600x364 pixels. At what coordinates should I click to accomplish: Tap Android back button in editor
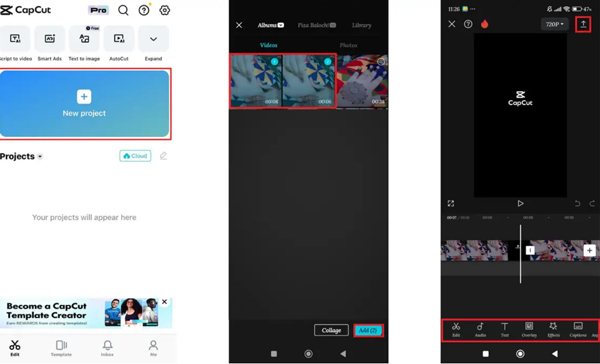pos(555,354)
